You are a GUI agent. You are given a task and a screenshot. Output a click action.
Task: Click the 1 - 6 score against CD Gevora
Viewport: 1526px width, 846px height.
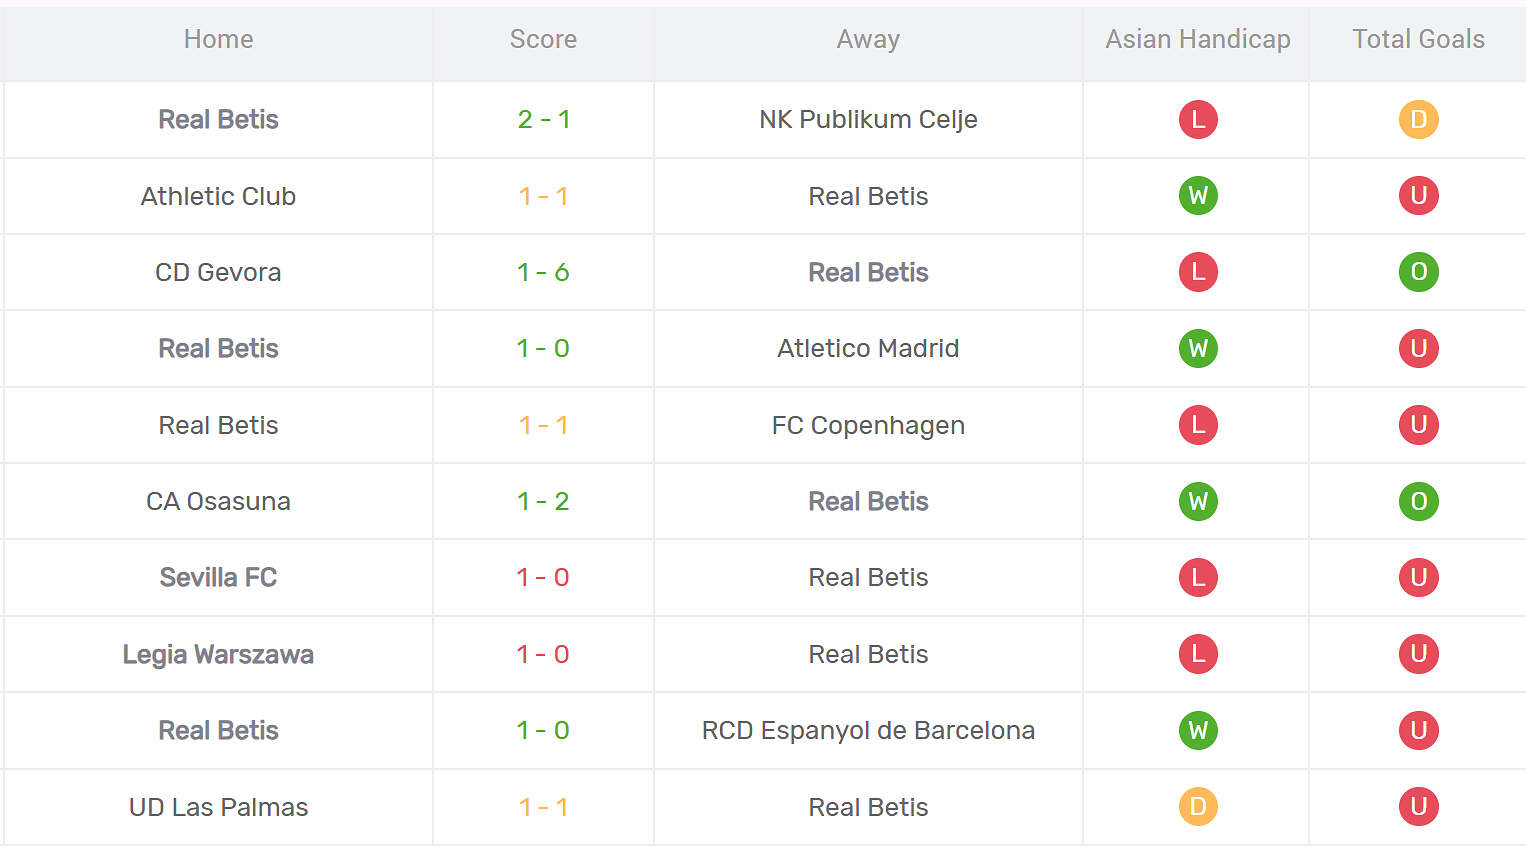(543, 272)
